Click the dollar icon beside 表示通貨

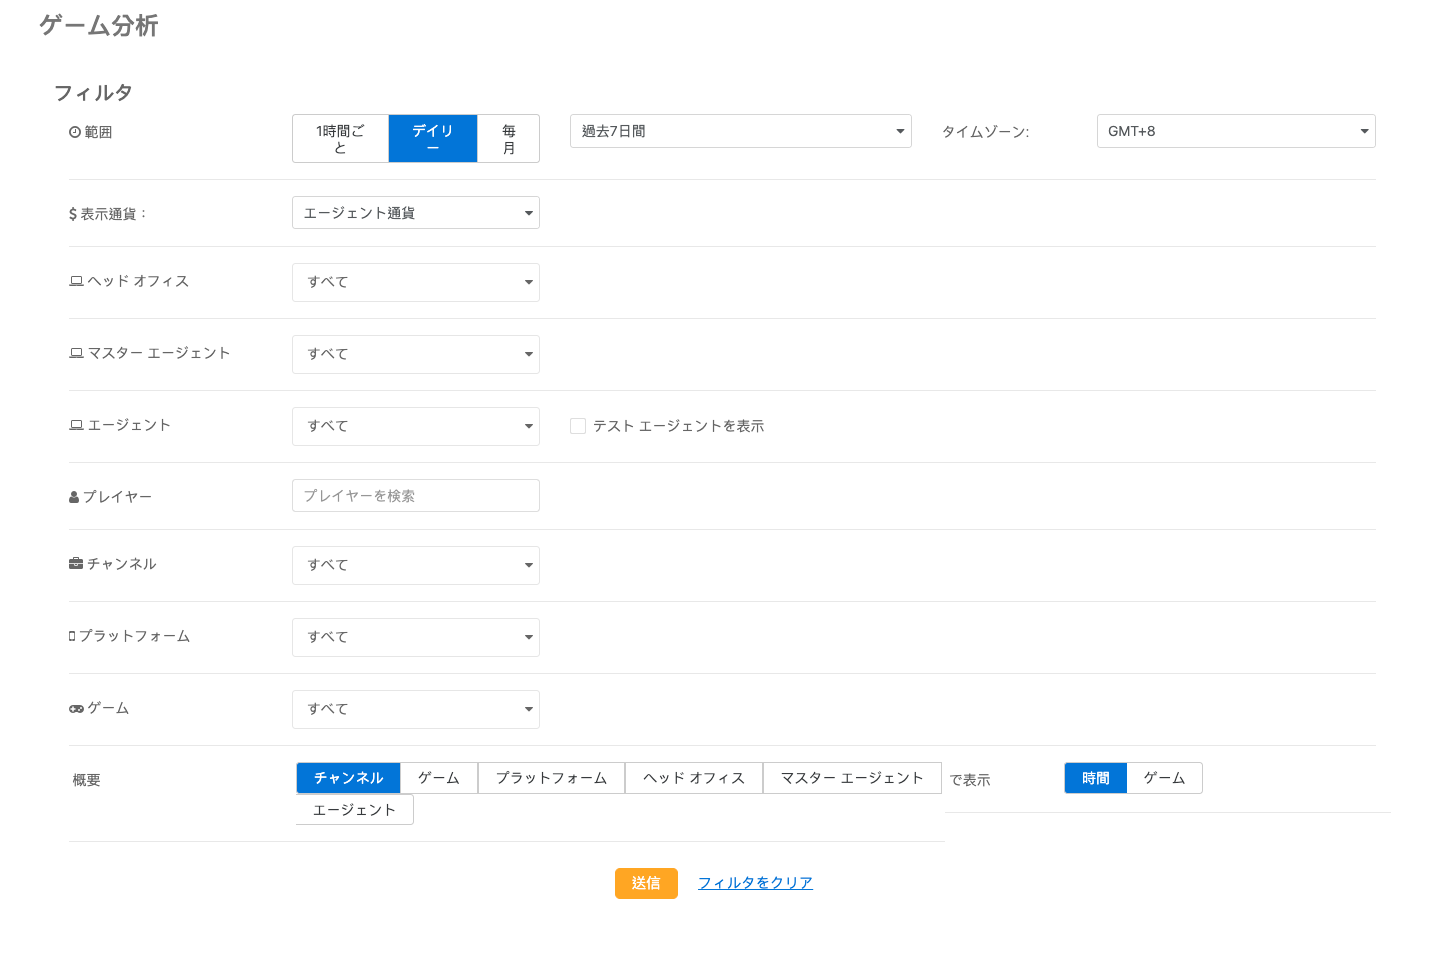[x=73, y=214]
